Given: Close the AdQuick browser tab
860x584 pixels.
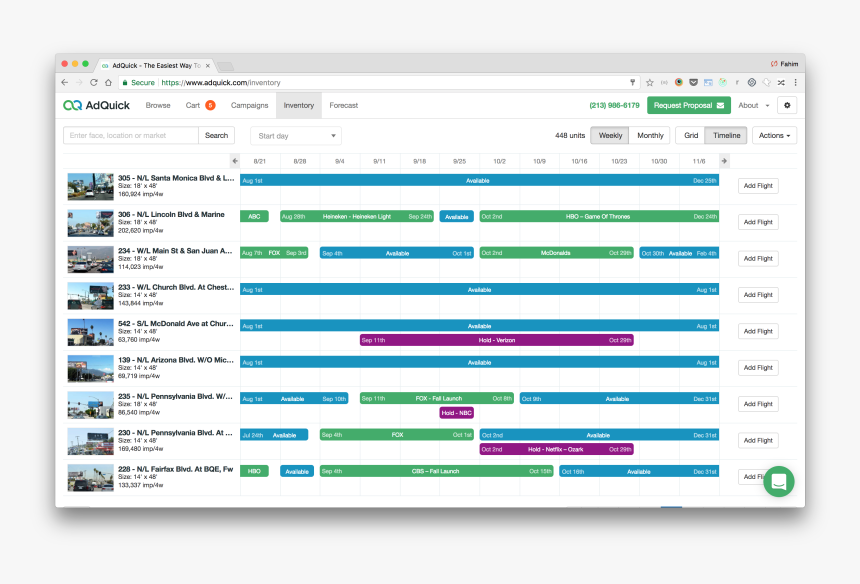Looking at the screenshot, I should point(208,65).
